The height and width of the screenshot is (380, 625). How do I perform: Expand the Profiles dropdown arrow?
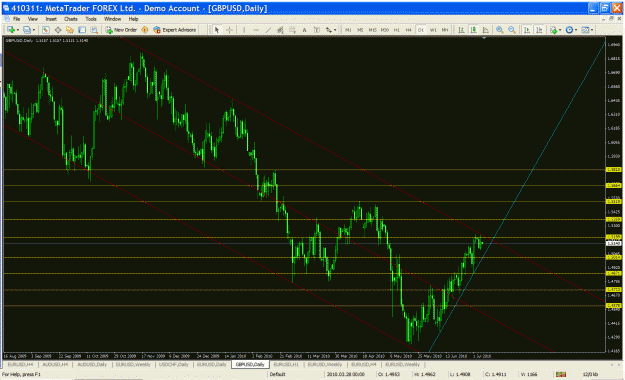click(x=33, y=30)
